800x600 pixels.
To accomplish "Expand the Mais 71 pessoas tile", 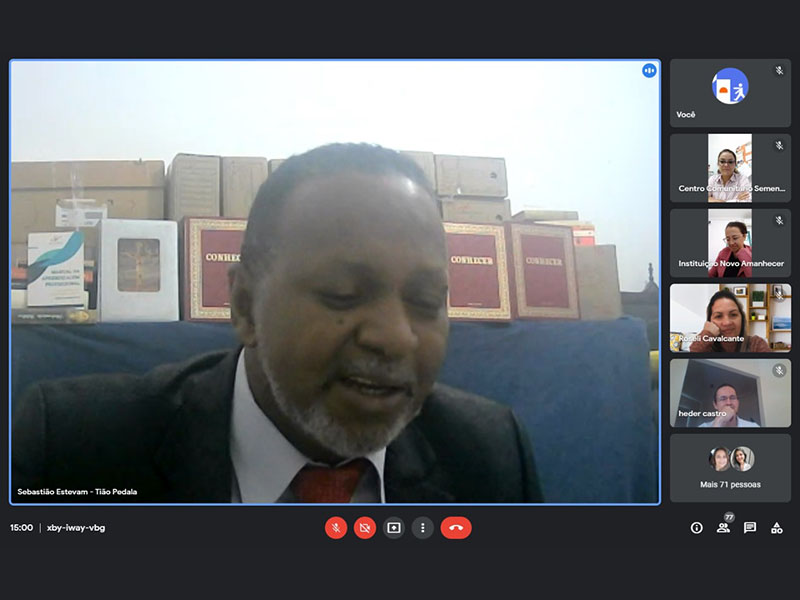I will (x=730, y=467).
